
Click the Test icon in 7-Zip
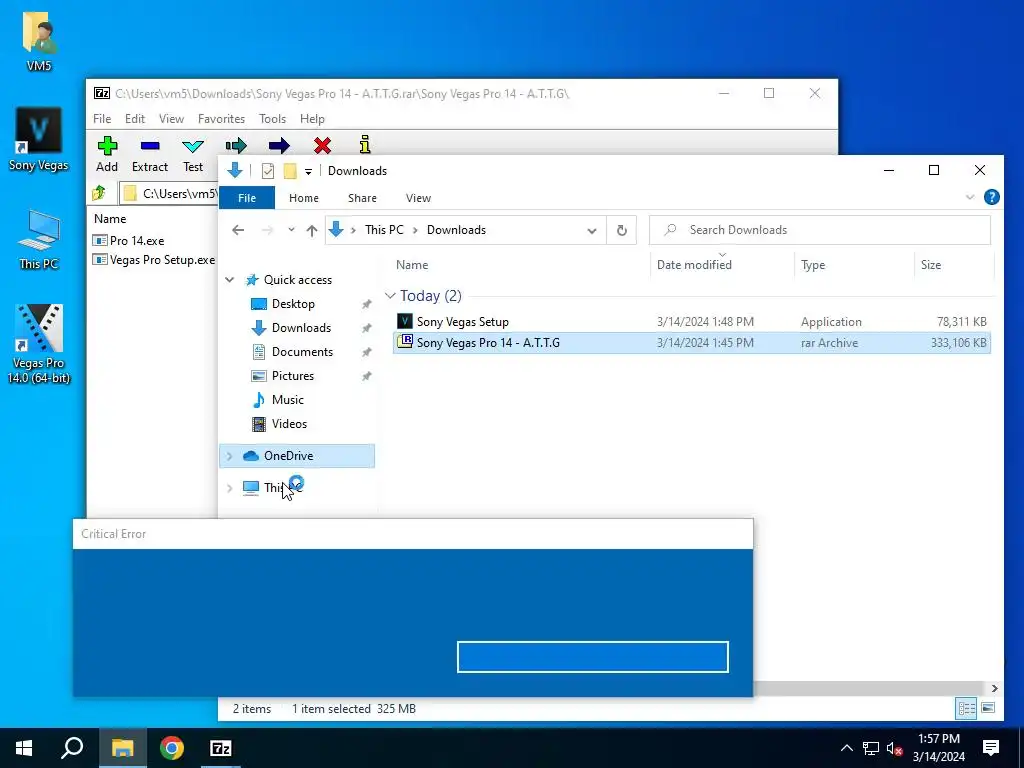pos(193,146)
